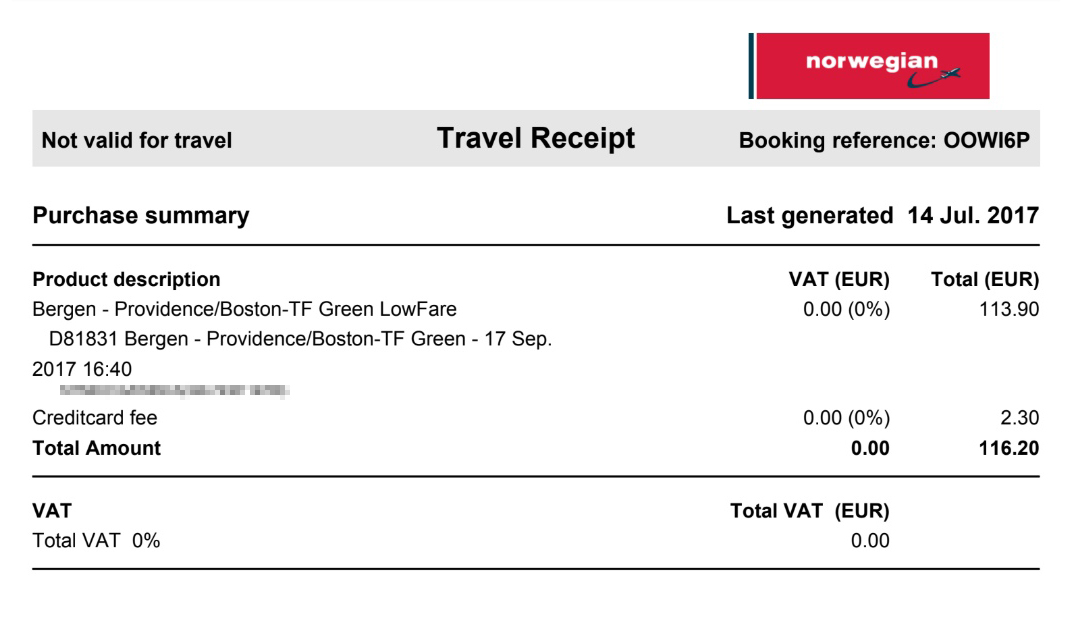Click the Last generated 14 Jul. 2017 date
This screenshot has width=1082, height=621.
[883, 215]
